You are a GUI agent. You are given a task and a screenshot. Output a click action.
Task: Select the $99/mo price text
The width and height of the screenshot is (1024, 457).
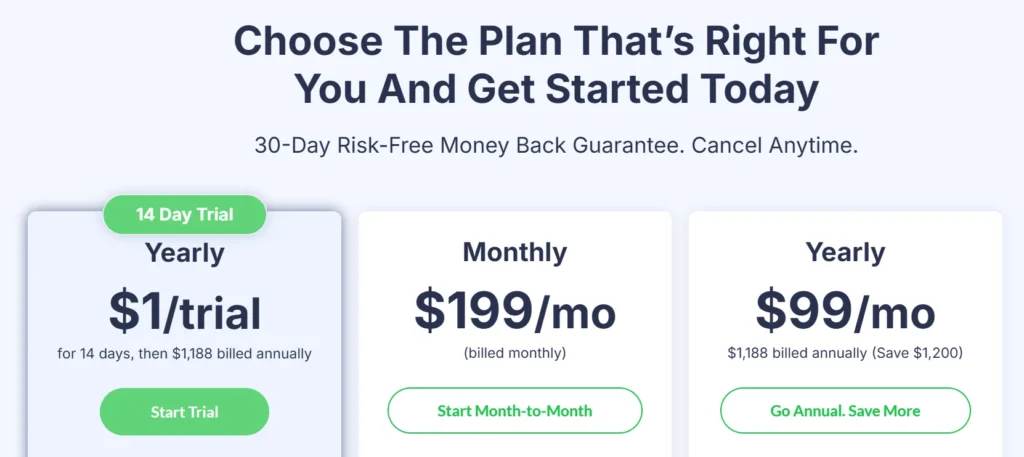pos(845,311)
